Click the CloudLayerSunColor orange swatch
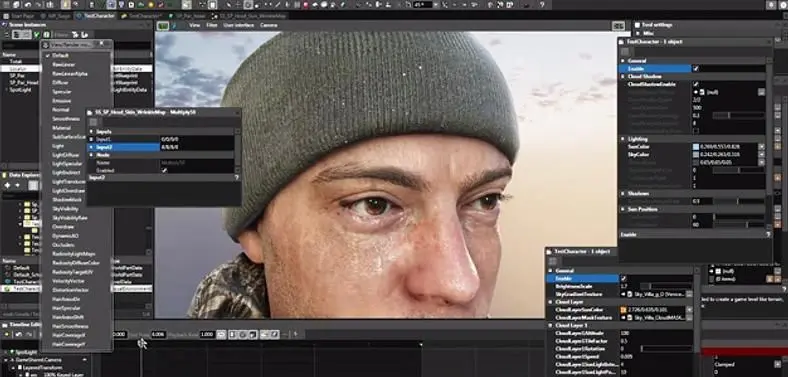The width and height of the screenshot is (788, 377). coord(624,310)
